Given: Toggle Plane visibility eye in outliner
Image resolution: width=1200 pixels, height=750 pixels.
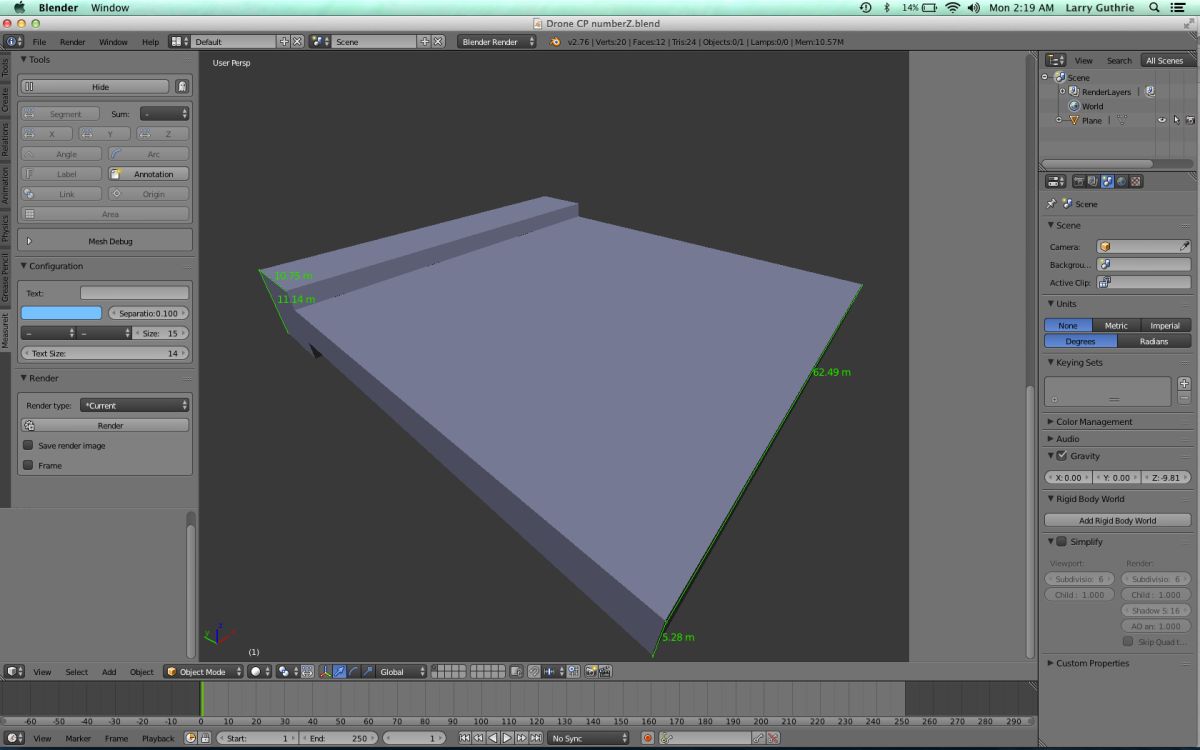Looking at the screenshot, I should click(x=1162, y=120).
